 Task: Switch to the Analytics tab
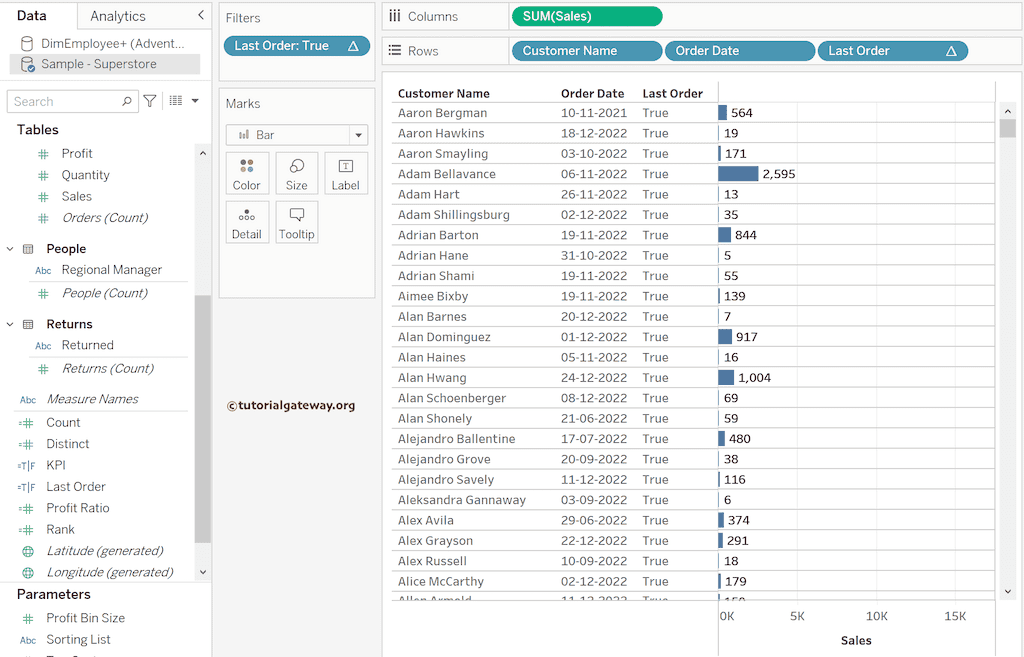[x=118, y=16]
